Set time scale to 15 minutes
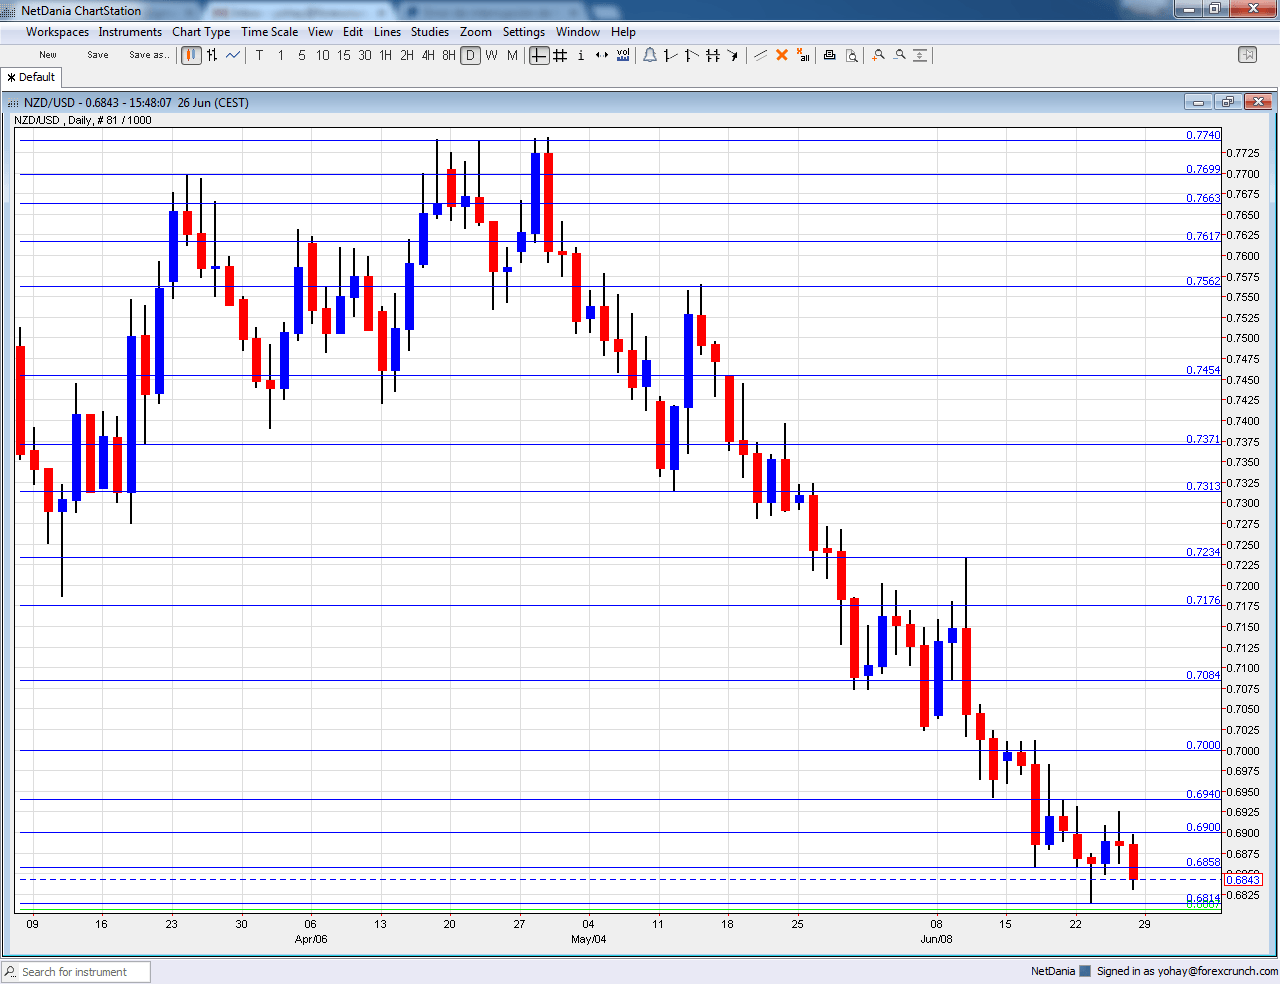The width and height of the screenshot is (1280, 984). click(344, 55)
